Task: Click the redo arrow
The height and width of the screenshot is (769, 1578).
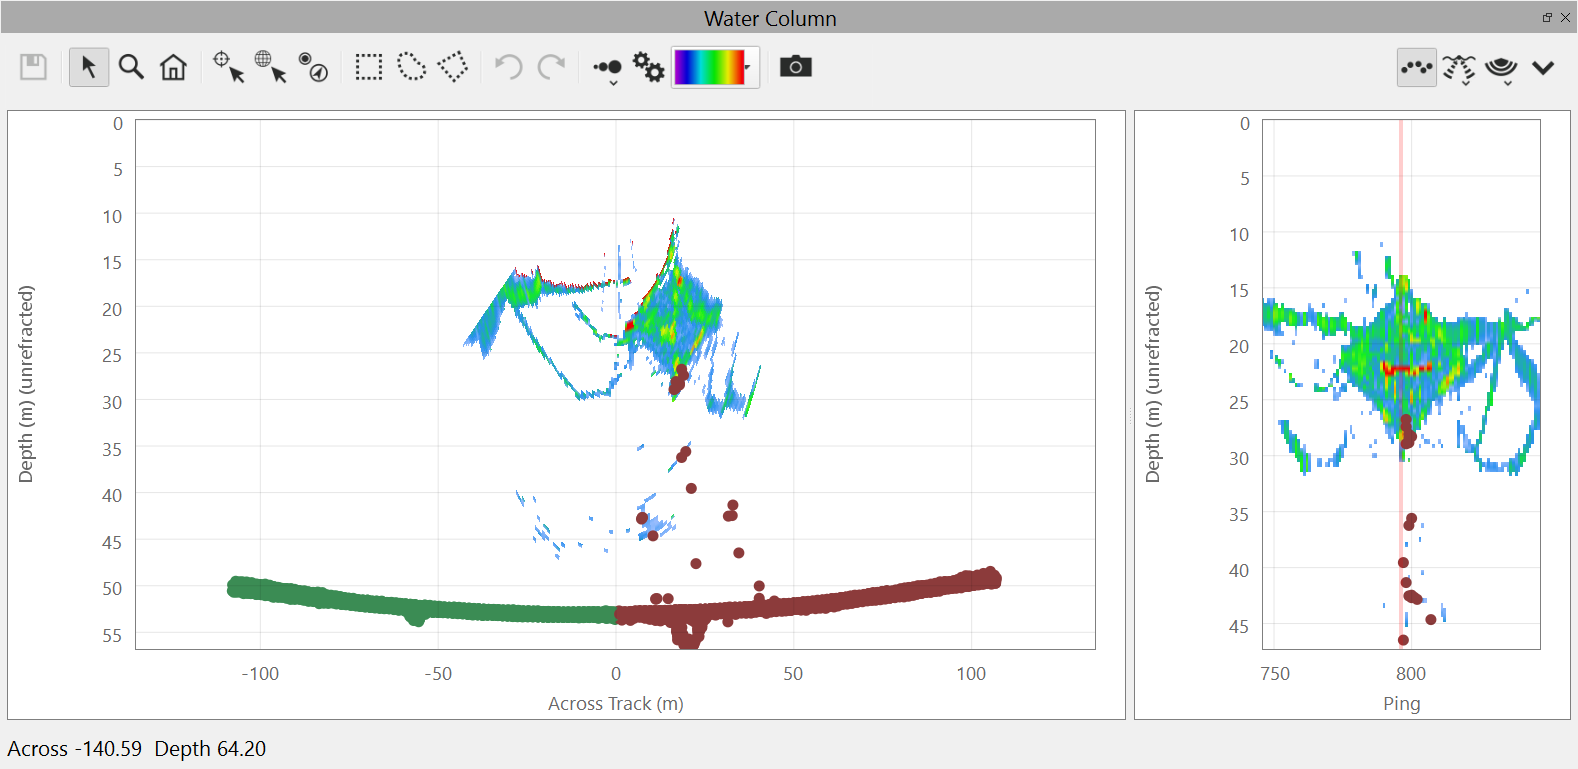Action: tap(551, 67)
